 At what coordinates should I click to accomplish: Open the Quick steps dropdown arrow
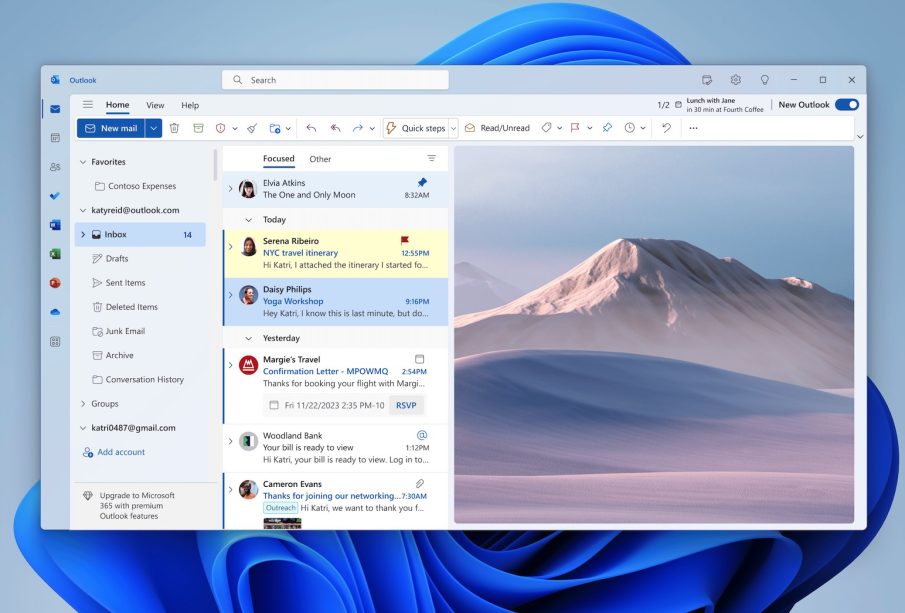(x=454, y=129)
